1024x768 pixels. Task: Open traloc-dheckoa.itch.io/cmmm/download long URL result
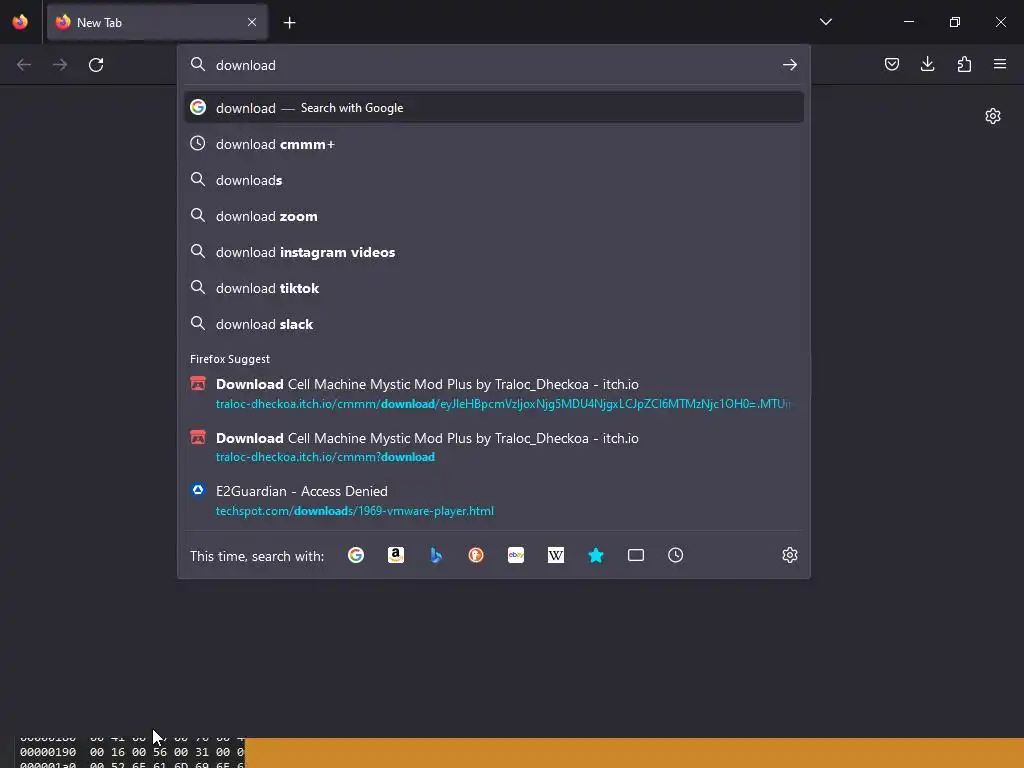coord(494,394)
